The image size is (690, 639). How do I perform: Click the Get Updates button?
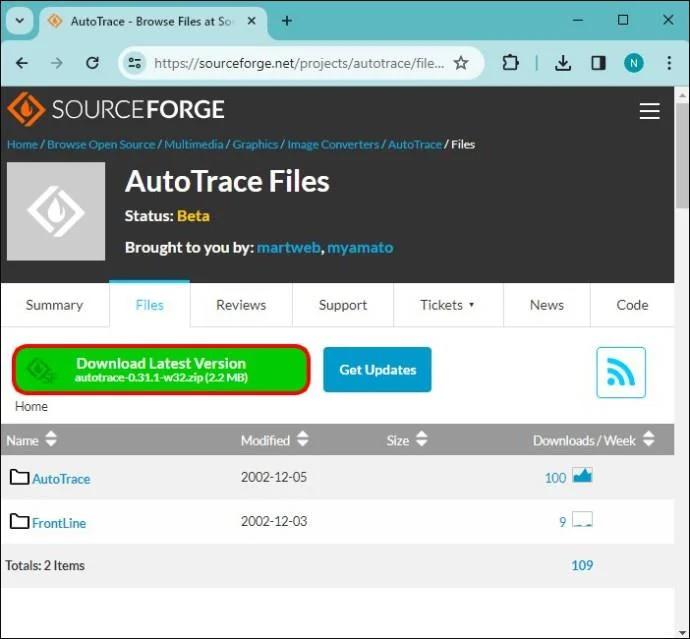click(377, 370)
